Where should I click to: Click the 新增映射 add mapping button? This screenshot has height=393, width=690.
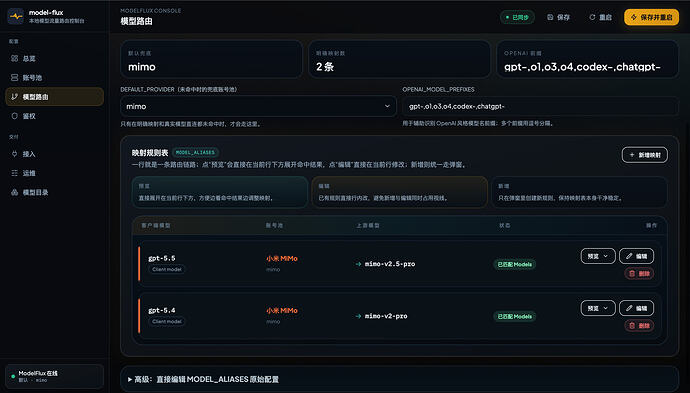[x=645, y=155]
